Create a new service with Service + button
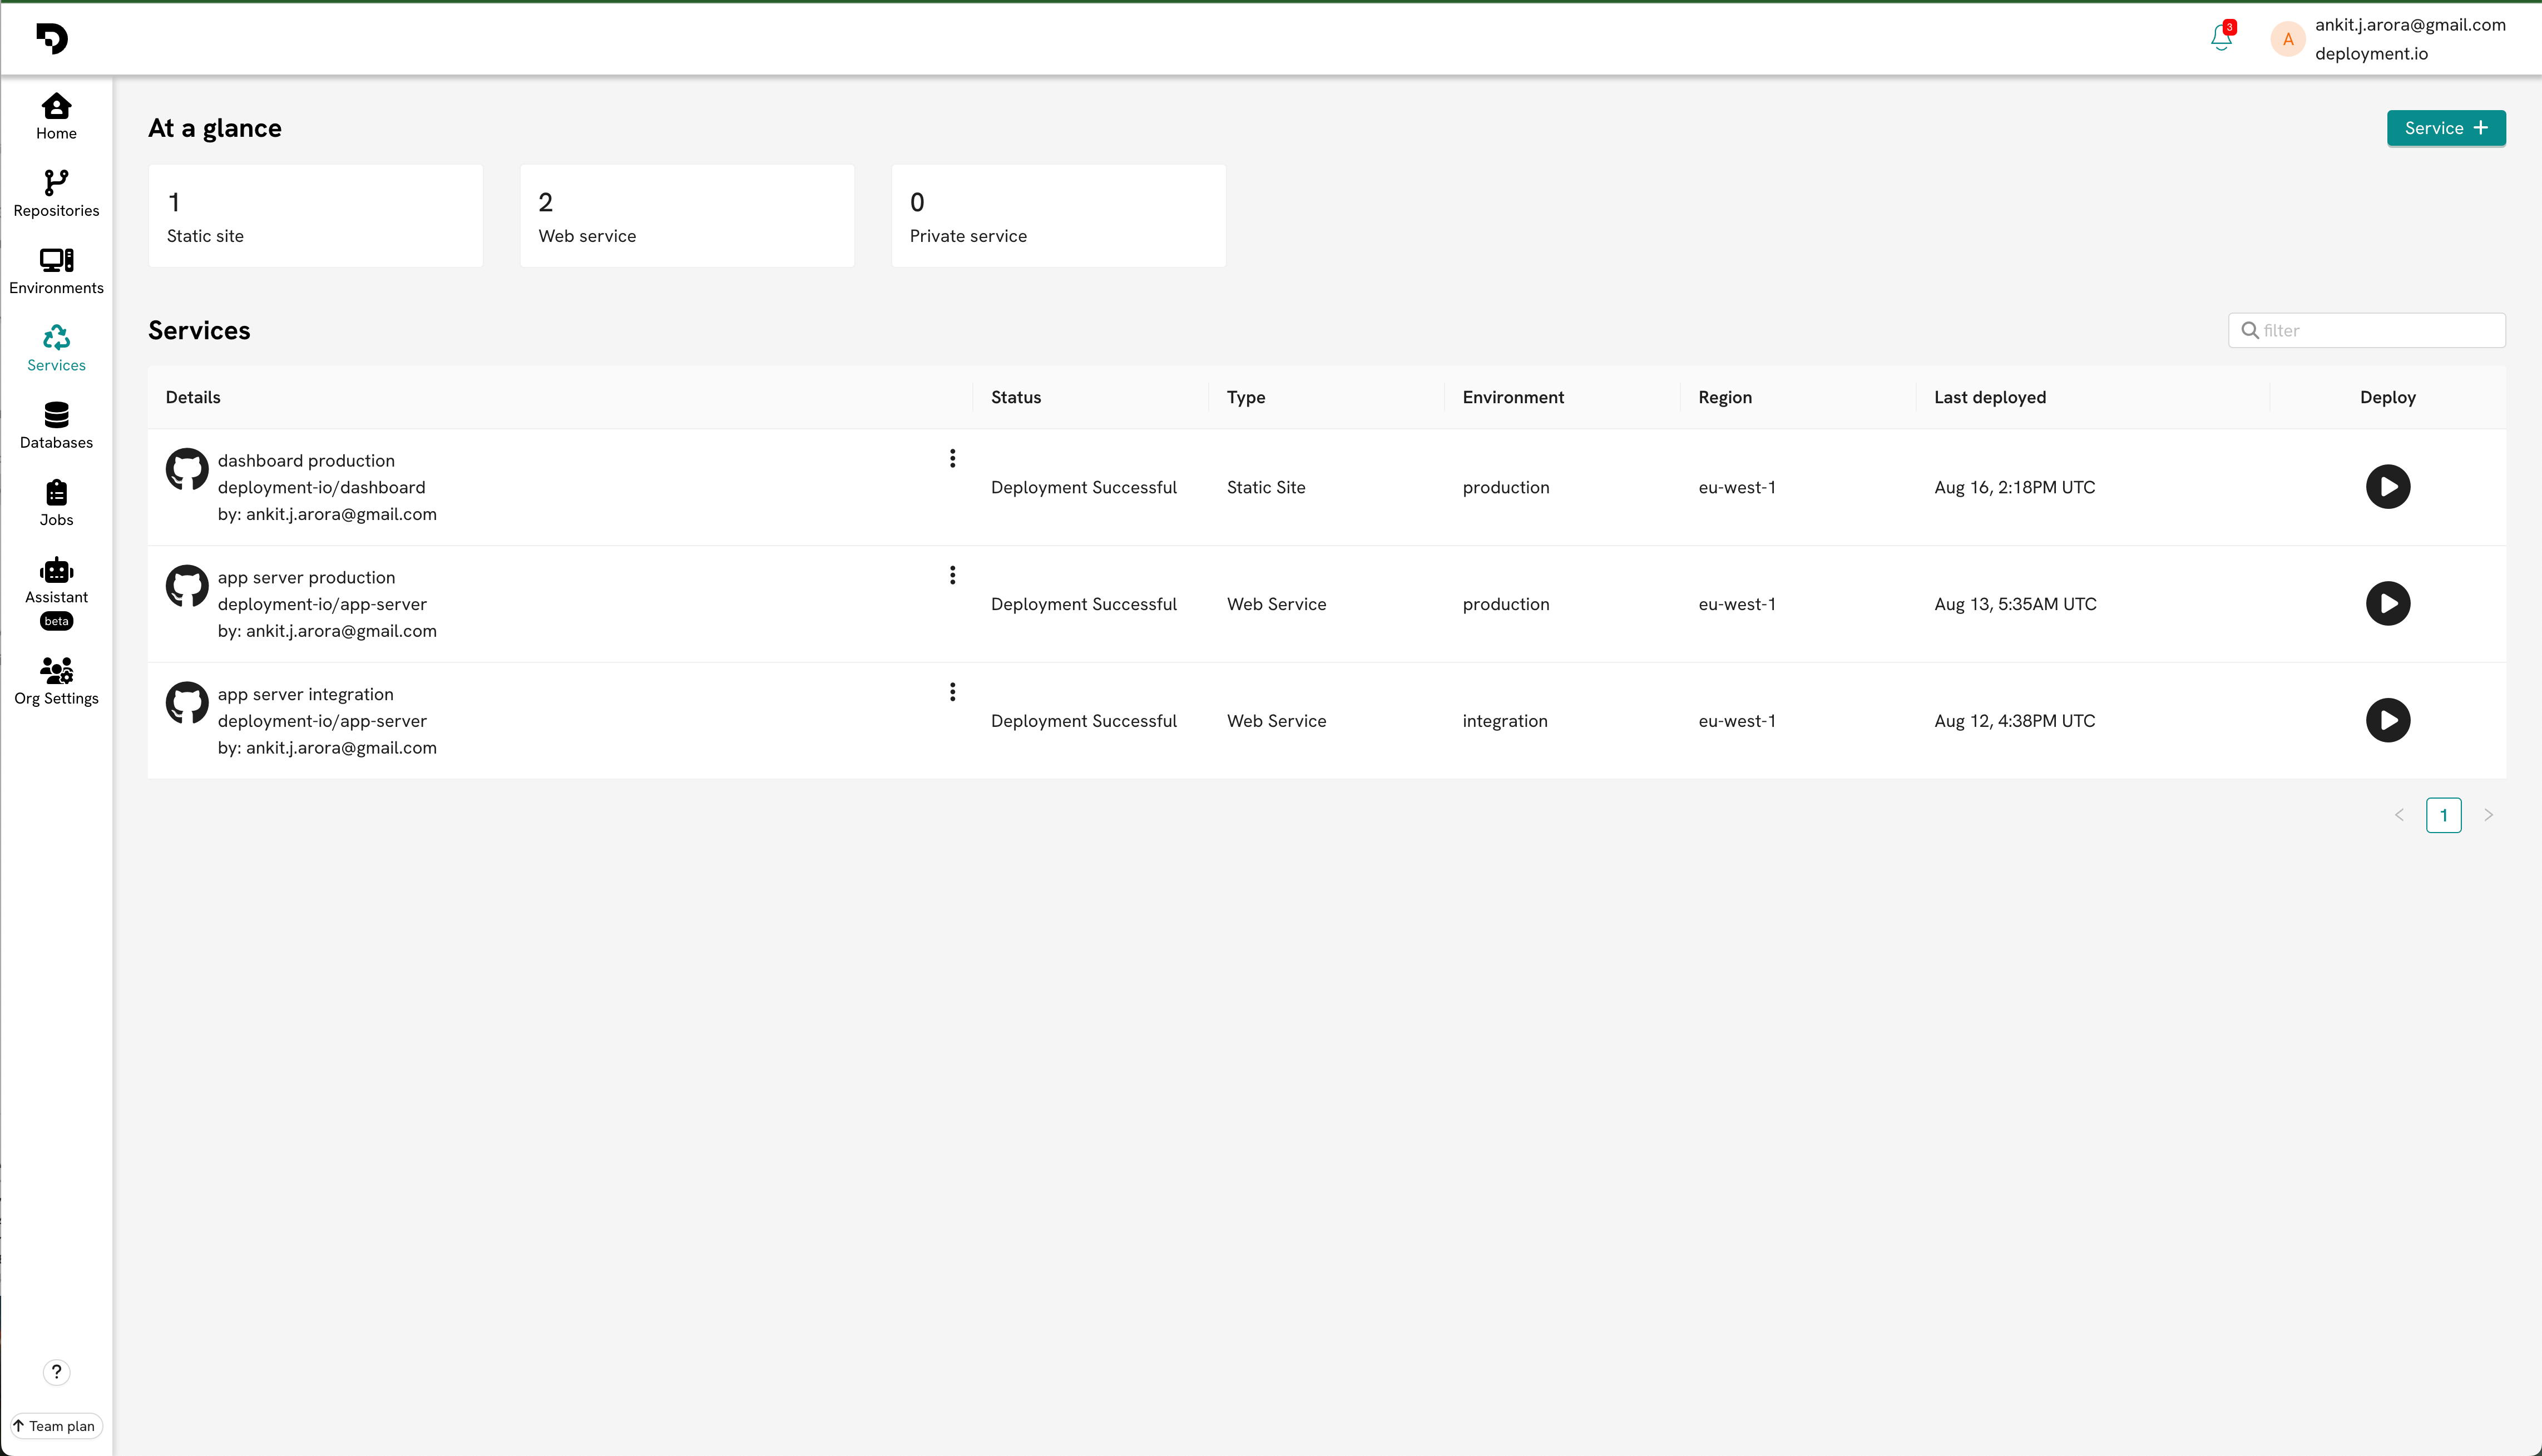Image resolution: width=2542 pixels, height=1456 pixels. coord(2446,128)
